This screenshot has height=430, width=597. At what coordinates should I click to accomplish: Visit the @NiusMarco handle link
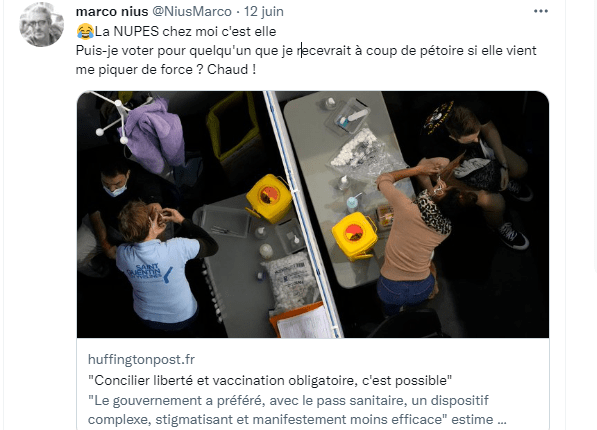(192, 11)
